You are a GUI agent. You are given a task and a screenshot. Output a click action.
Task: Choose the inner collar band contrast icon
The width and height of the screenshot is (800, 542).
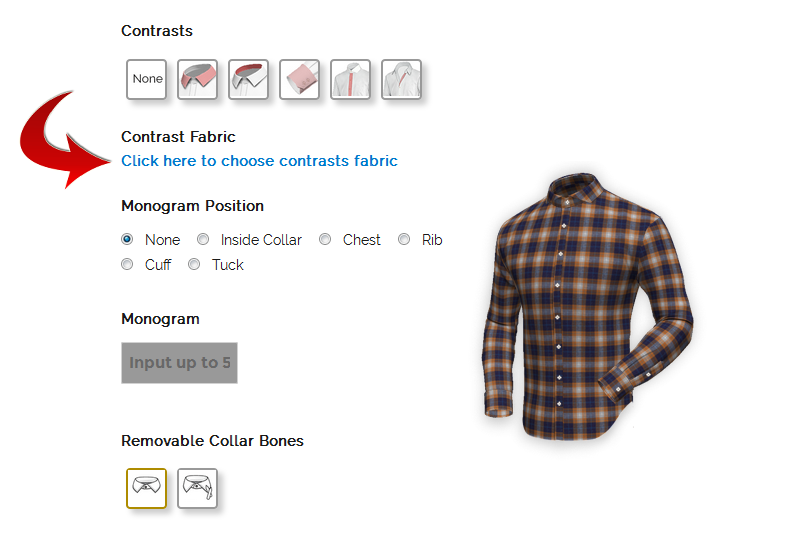click(x=248, y=79)
